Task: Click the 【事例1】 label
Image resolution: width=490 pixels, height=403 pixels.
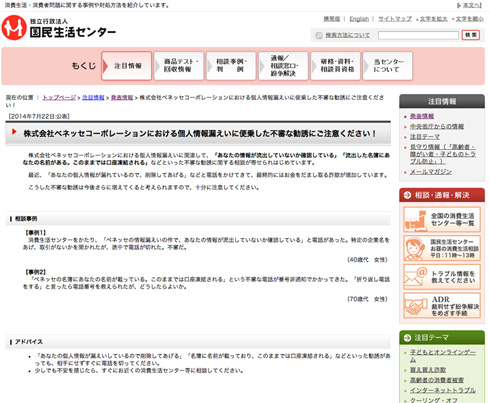Action: [x=35, y=233]
